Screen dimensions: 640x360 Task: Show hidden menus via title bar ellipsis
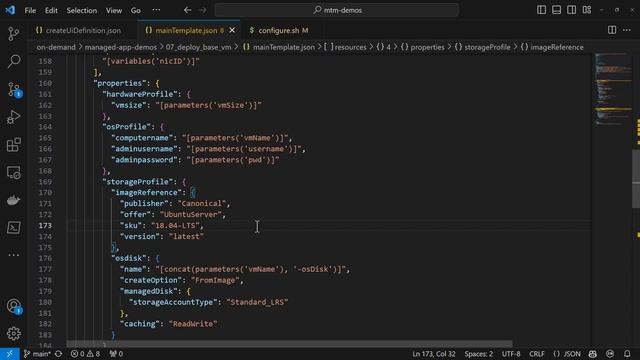156,10
